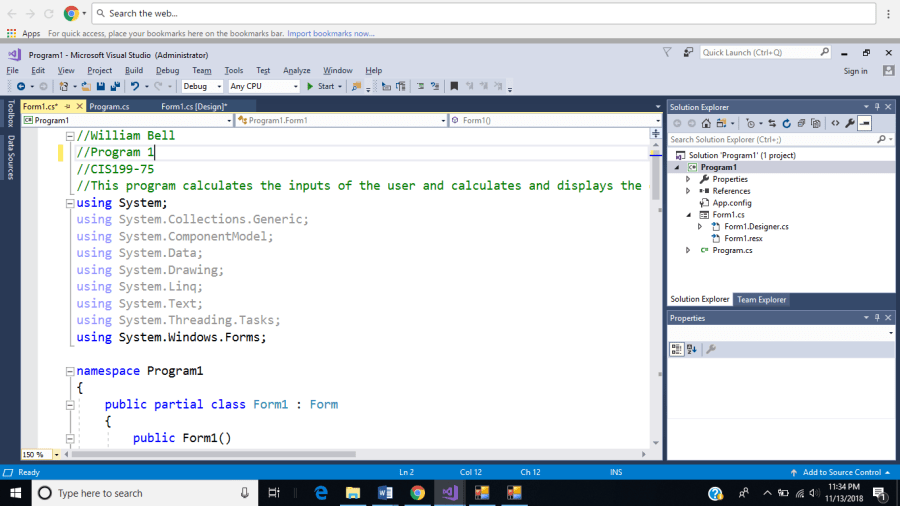The image size is (900, 506).
Task: Click Sign in at top right
Action: 855,71
